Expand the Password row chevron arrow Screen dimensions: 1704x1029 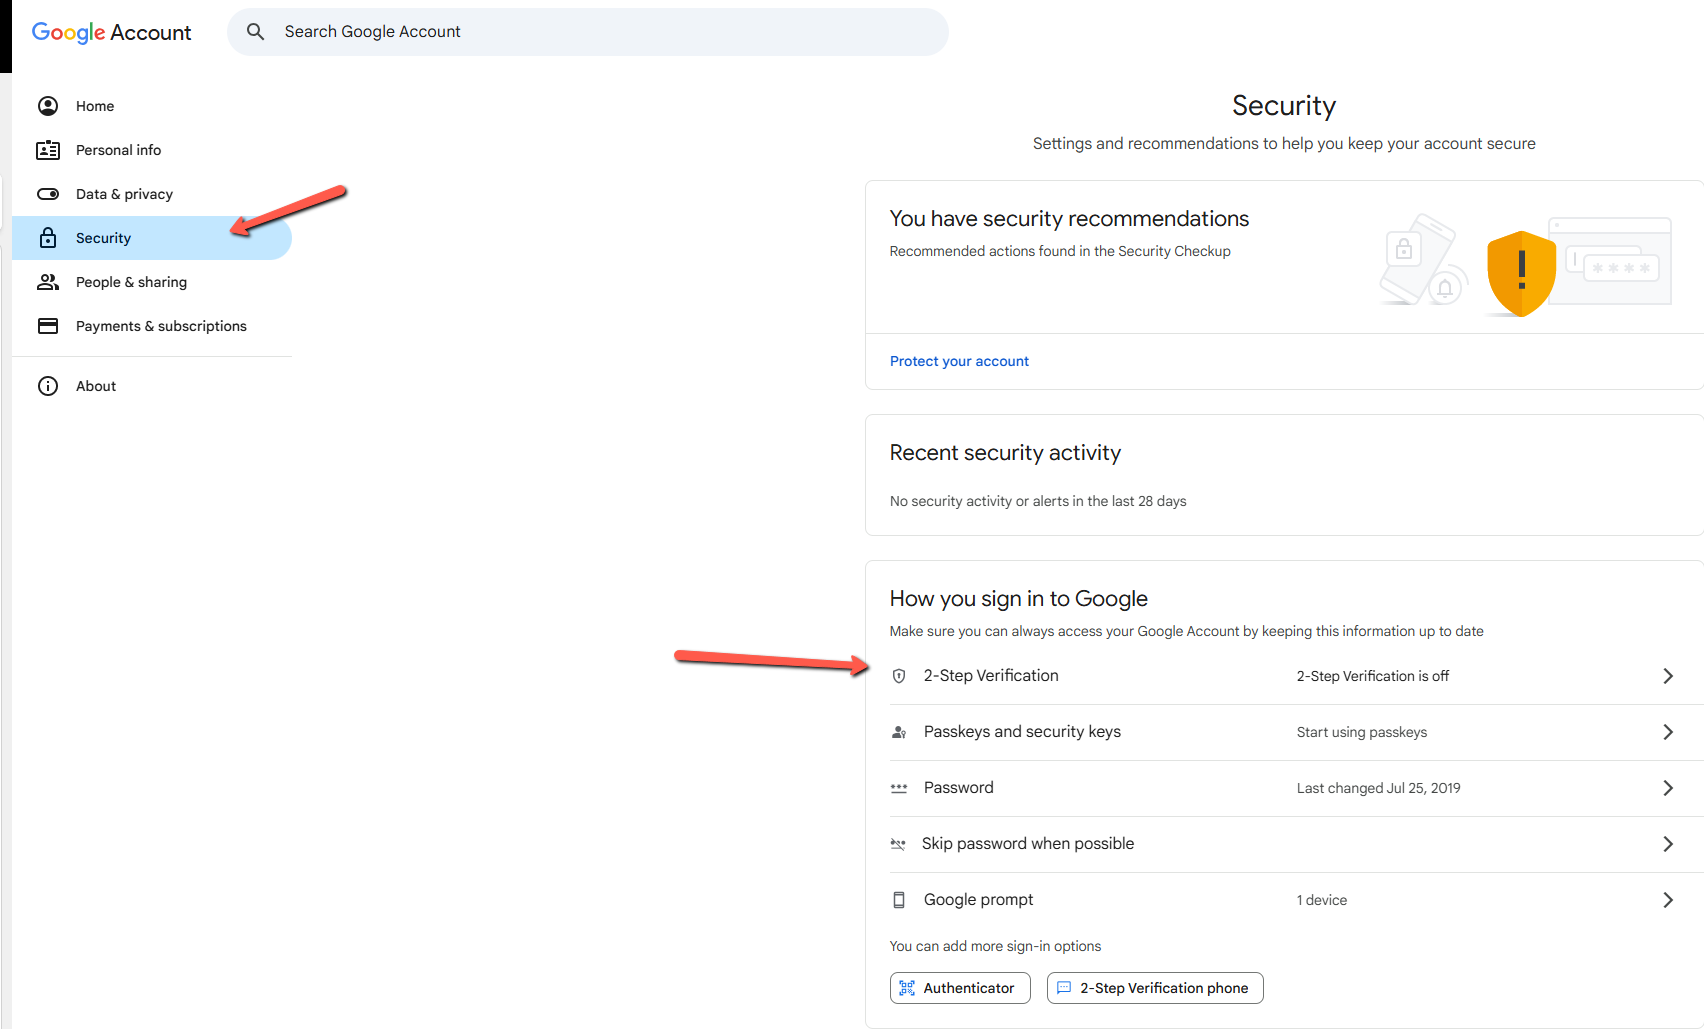[1667, 788]
